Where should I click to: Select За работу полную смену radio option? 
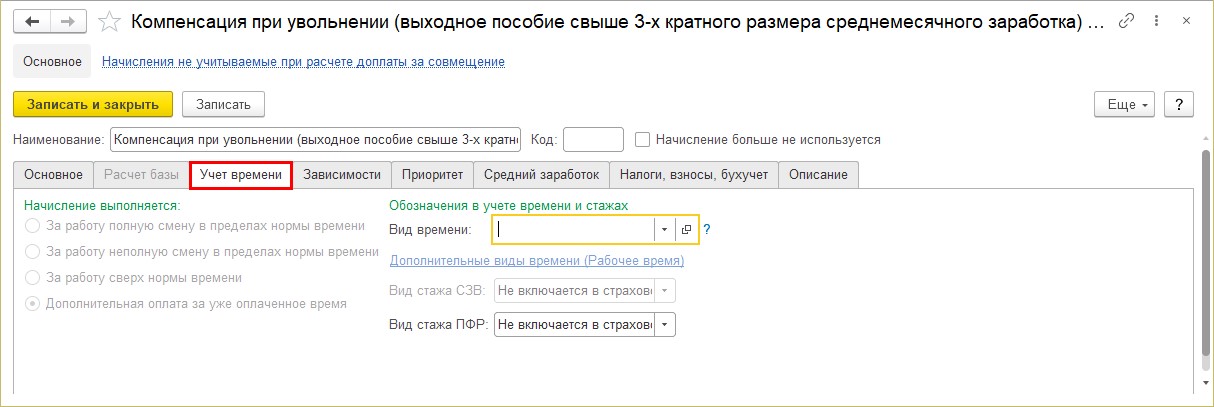tap(33, 226)
